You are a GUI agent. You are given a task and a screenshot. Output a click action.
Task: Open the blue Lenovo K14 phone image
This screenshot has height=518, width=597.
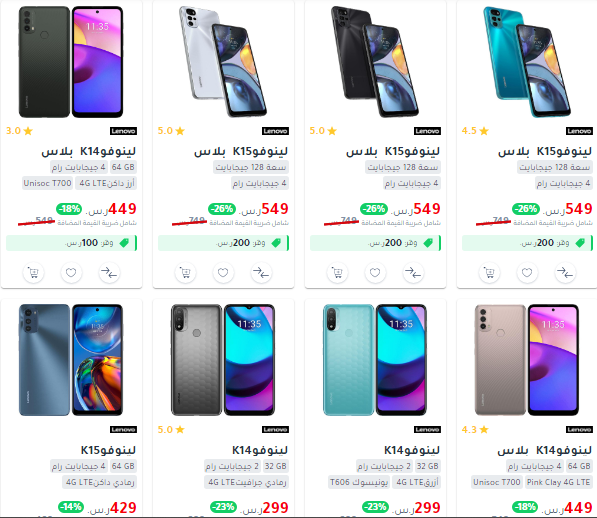[x=375, y=360]
